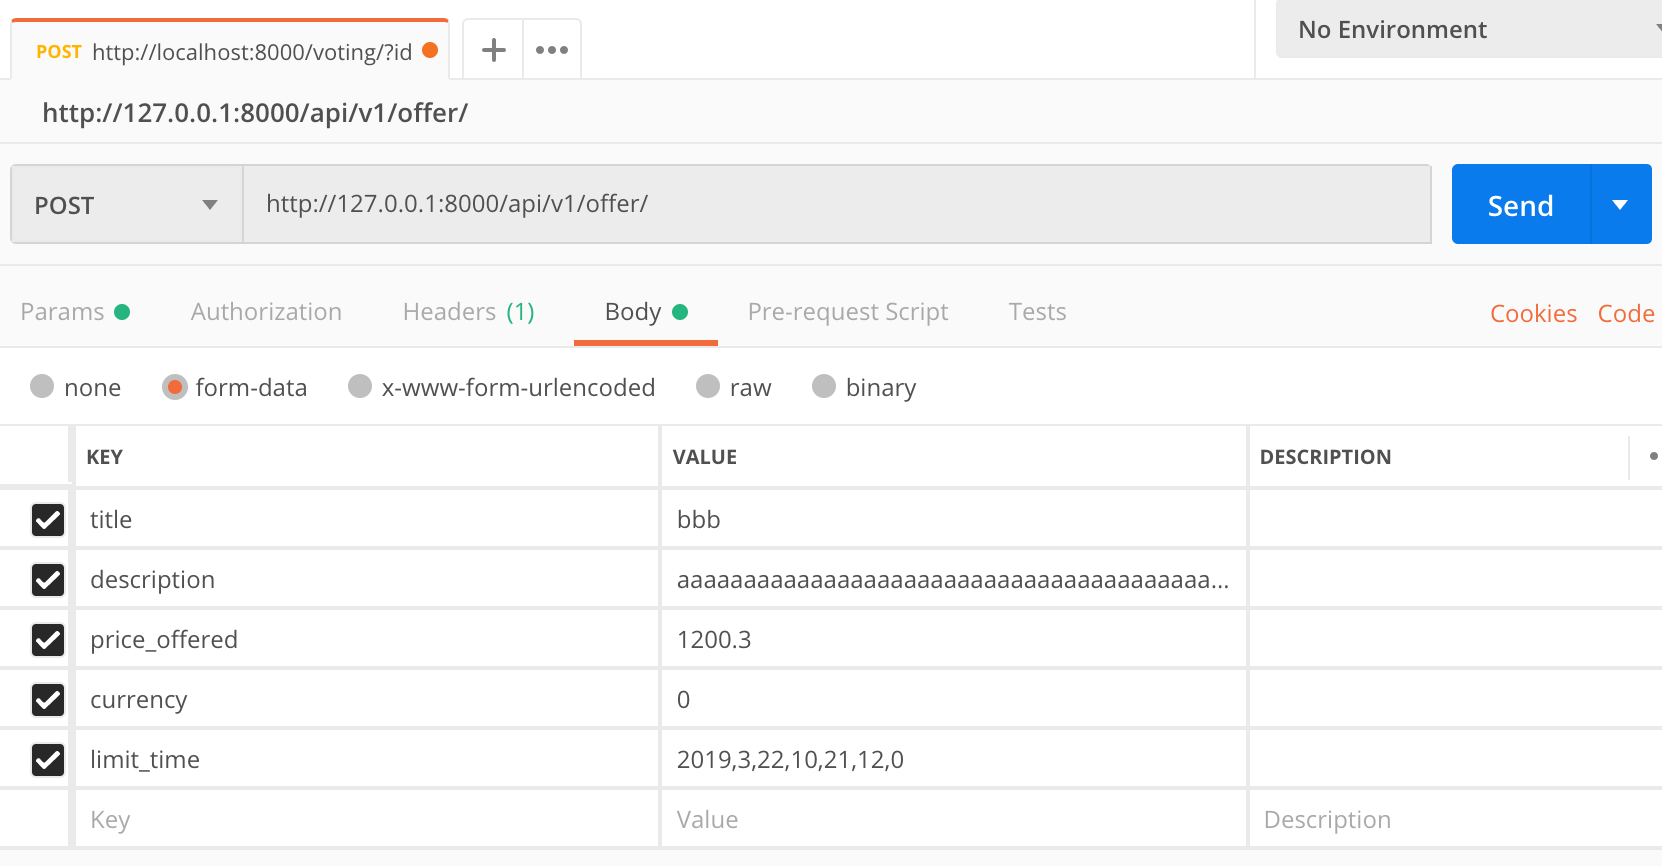Open a new request tab with the plus icon
Viewport: 1662px width, 866px height.
pyautogui.click(x=493, y=50)
